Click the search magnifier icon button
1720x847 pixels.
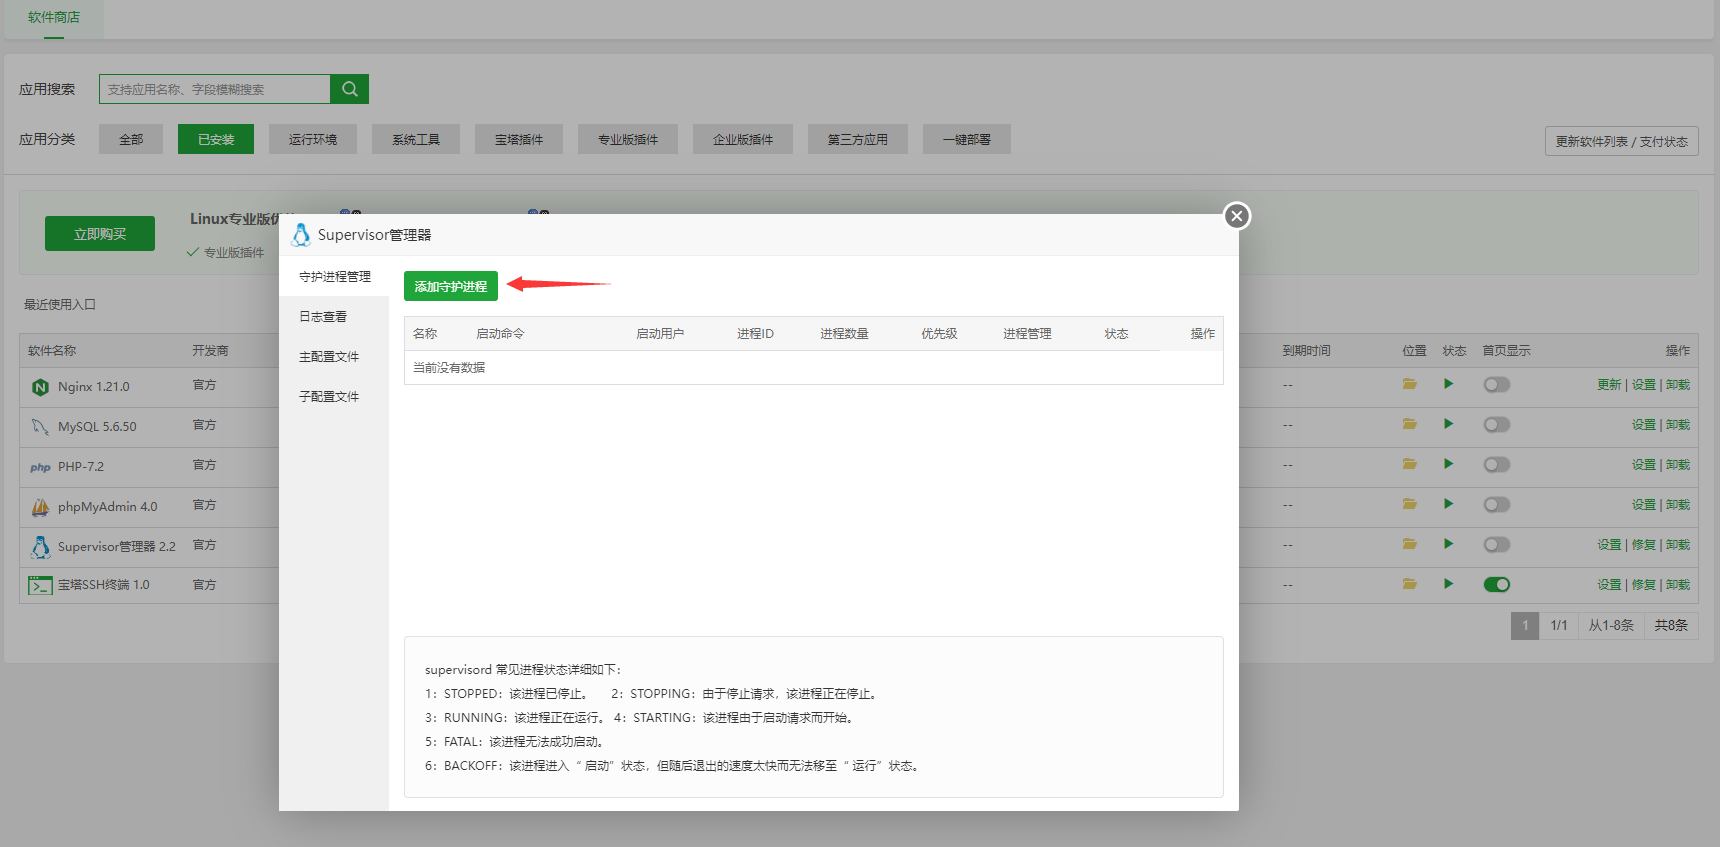pos(349,89)
